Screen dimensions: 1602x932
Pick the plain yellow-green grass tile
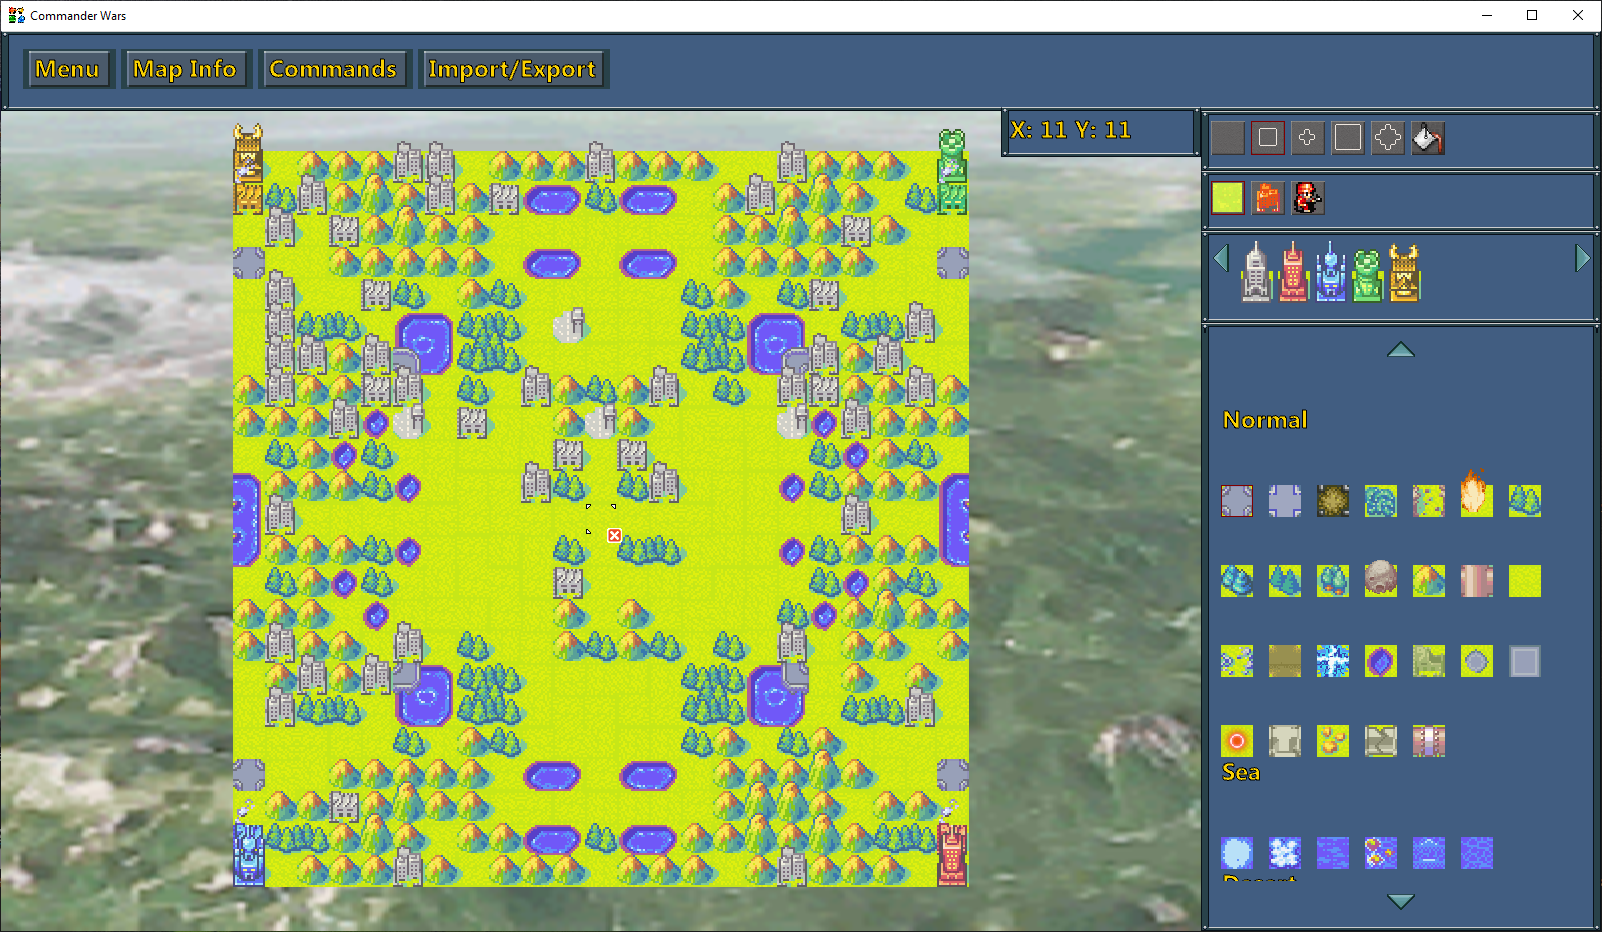[x=1524, y=581]
